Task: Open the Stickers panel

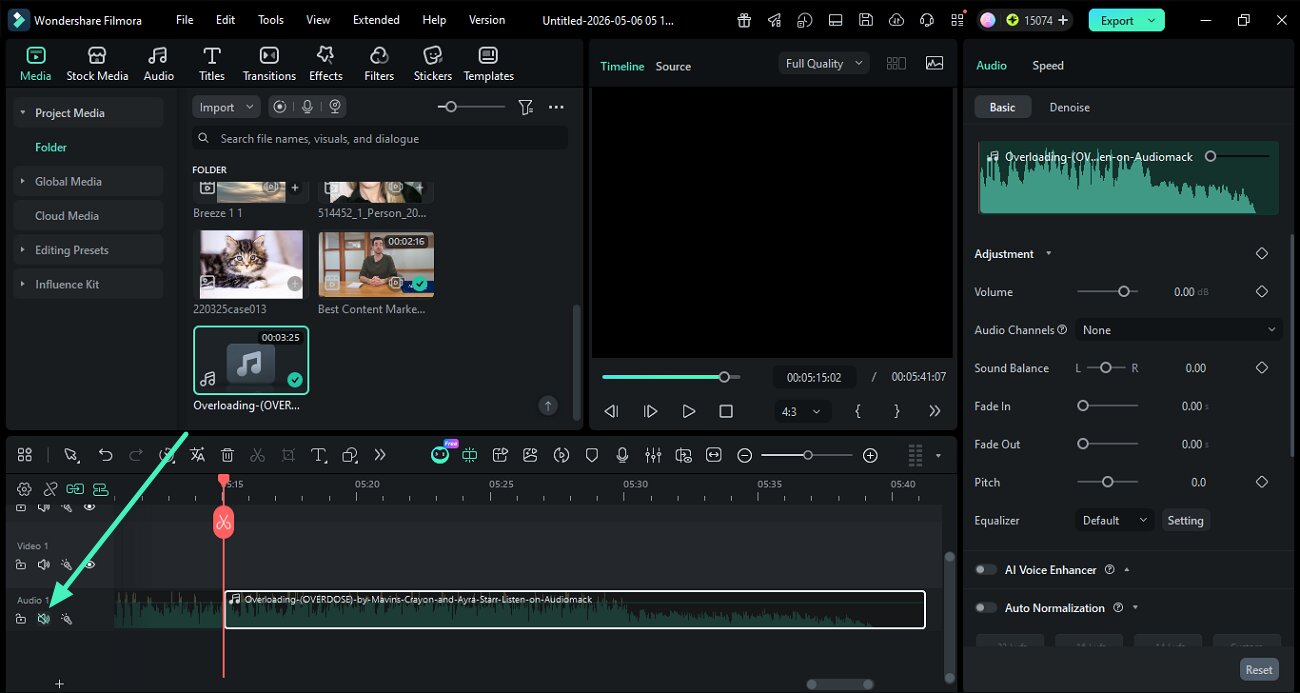Action: tap(432, 64)
